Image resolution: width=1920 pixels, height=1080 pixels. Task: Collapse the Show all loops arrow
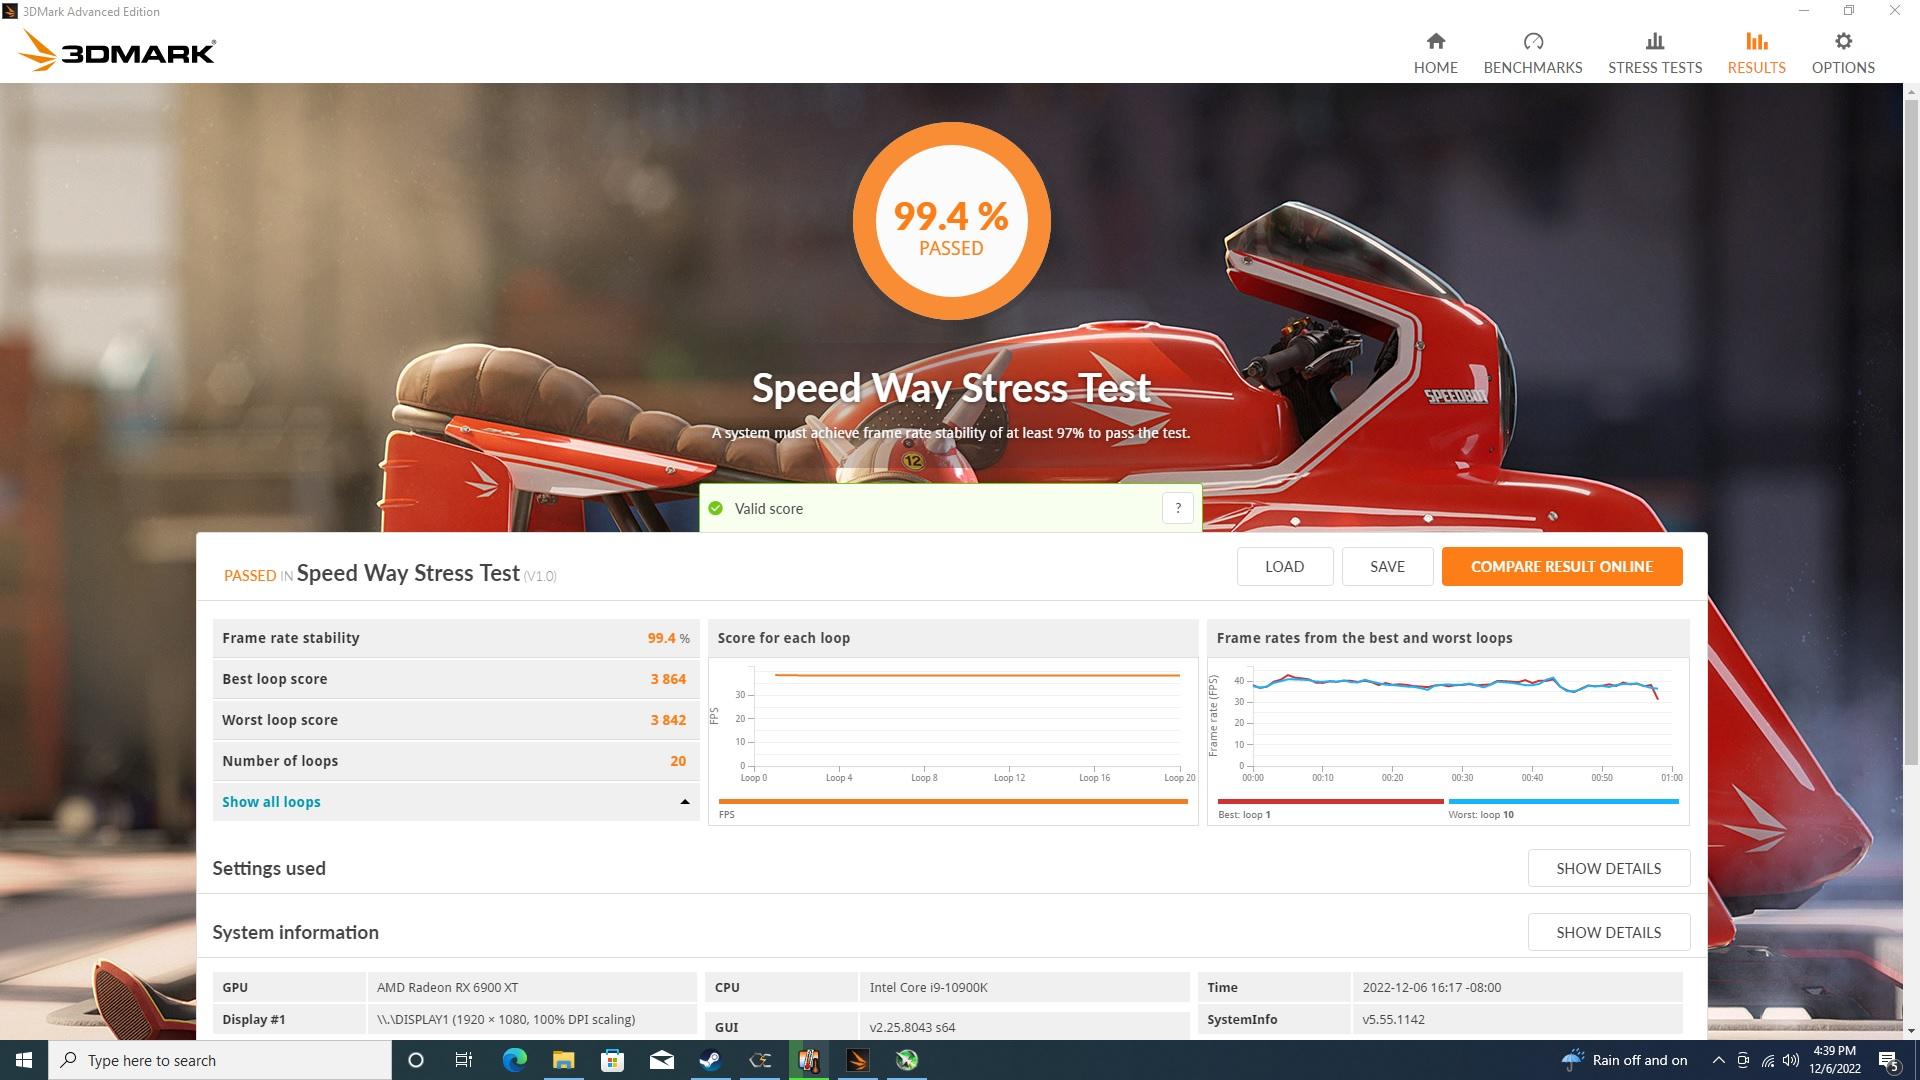pos(685,802)
